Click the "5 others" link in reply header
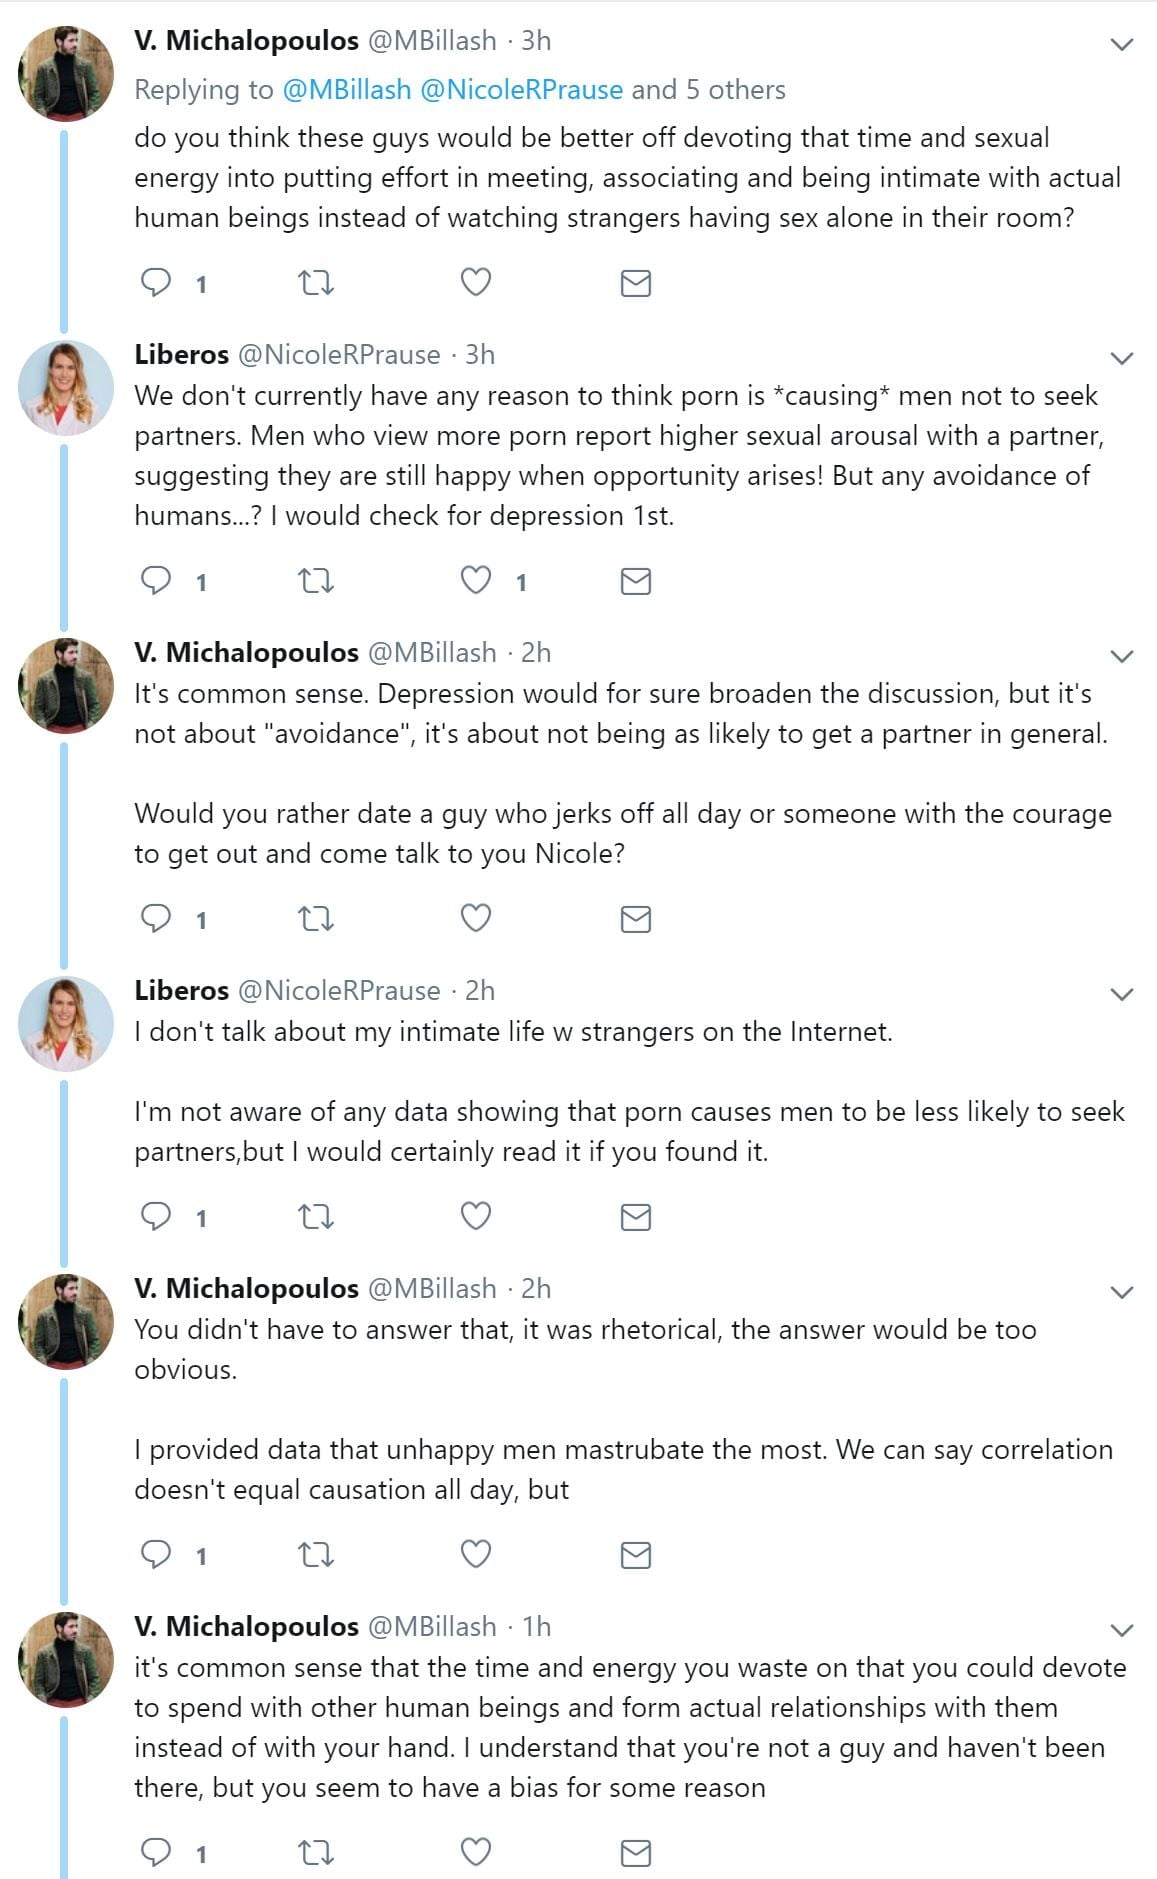 tap(735, 90)
